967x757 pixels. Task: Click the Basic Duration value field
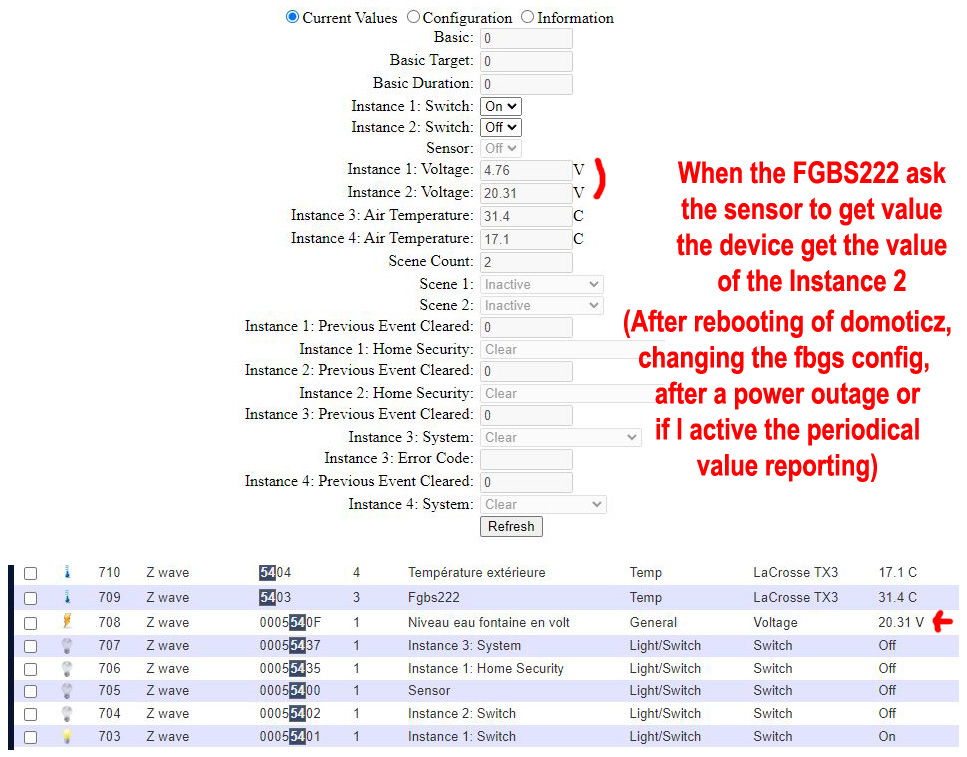pos(526,84)
